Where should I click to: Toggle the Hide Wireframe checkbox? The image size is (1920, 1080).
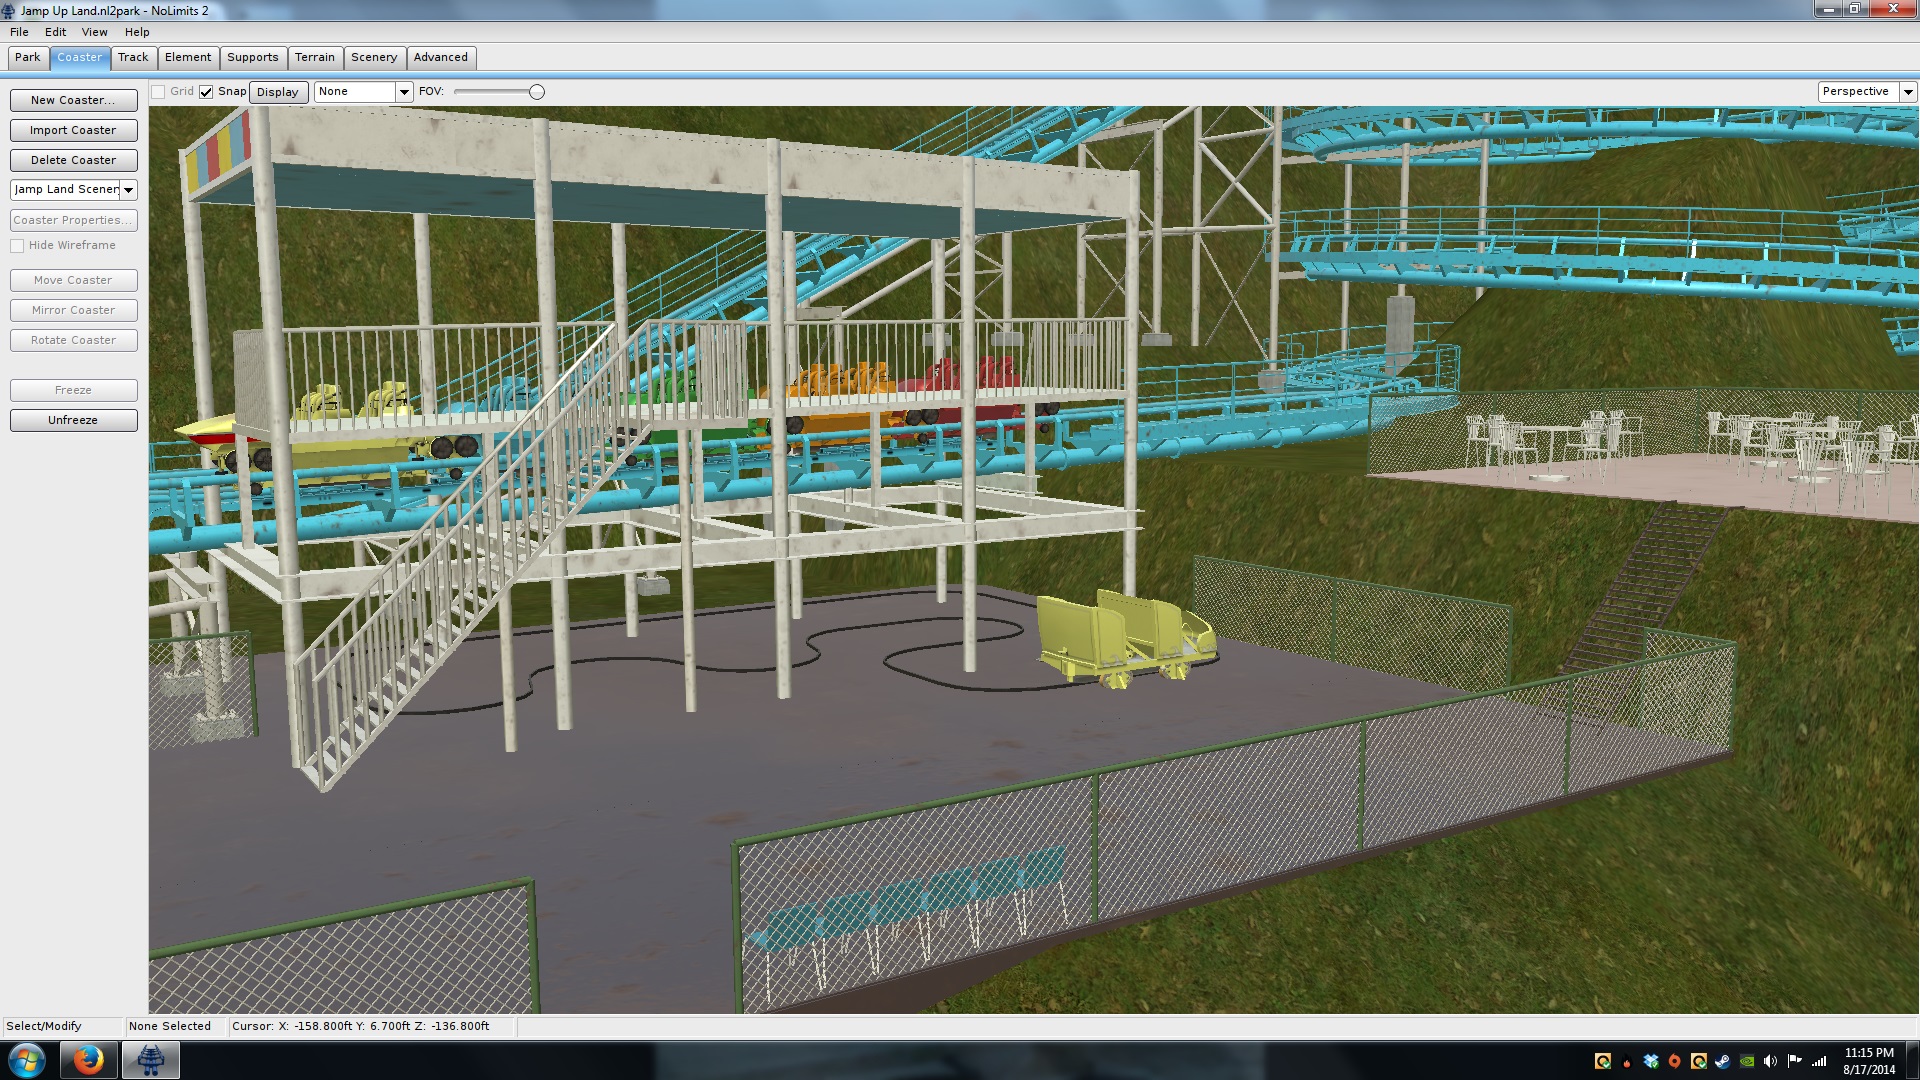[x=17, y=246]
